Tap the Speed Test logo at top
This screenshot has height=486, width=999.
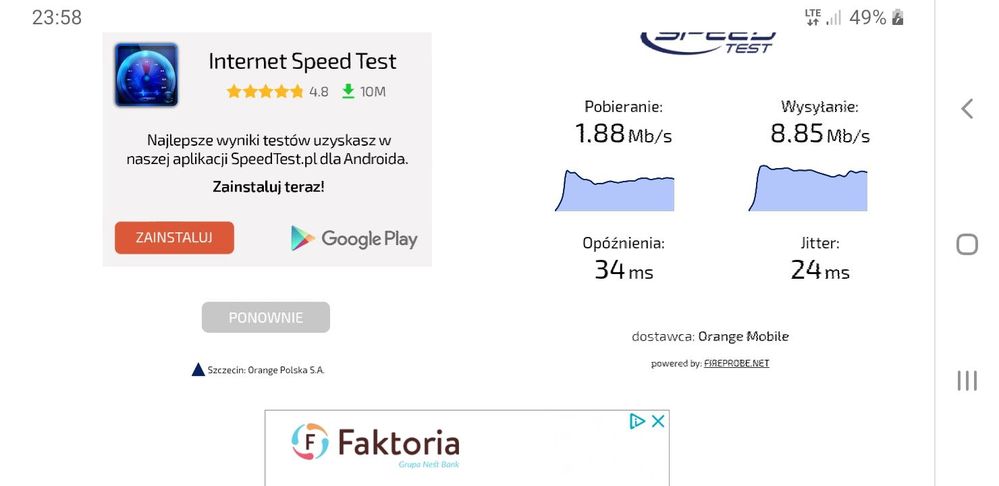(x=709, y=40)
